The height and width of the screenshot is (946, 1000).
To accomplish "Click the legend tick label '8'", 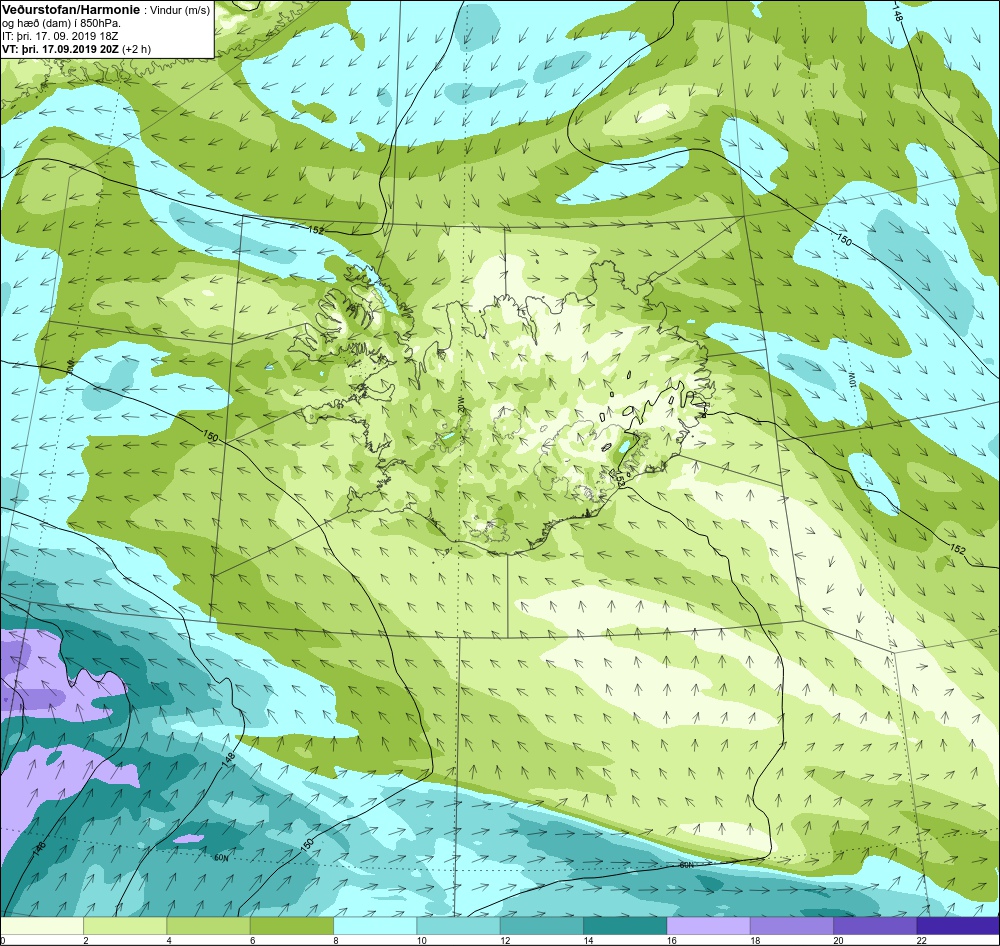I will (x=335, y=940).
